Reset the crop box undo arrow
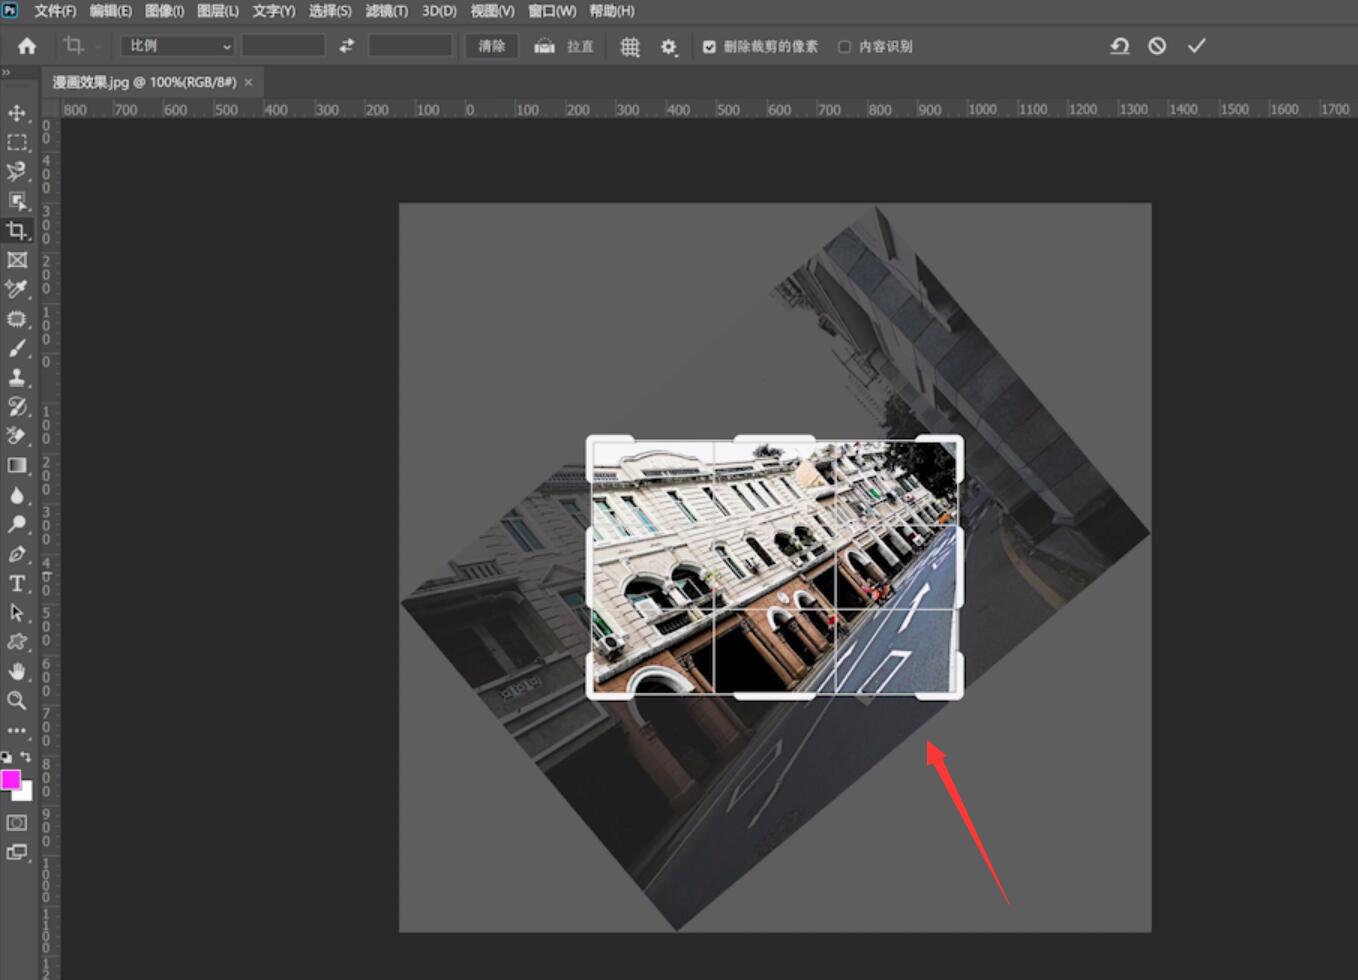1358x980 pixels. (x=1120, y=46)
